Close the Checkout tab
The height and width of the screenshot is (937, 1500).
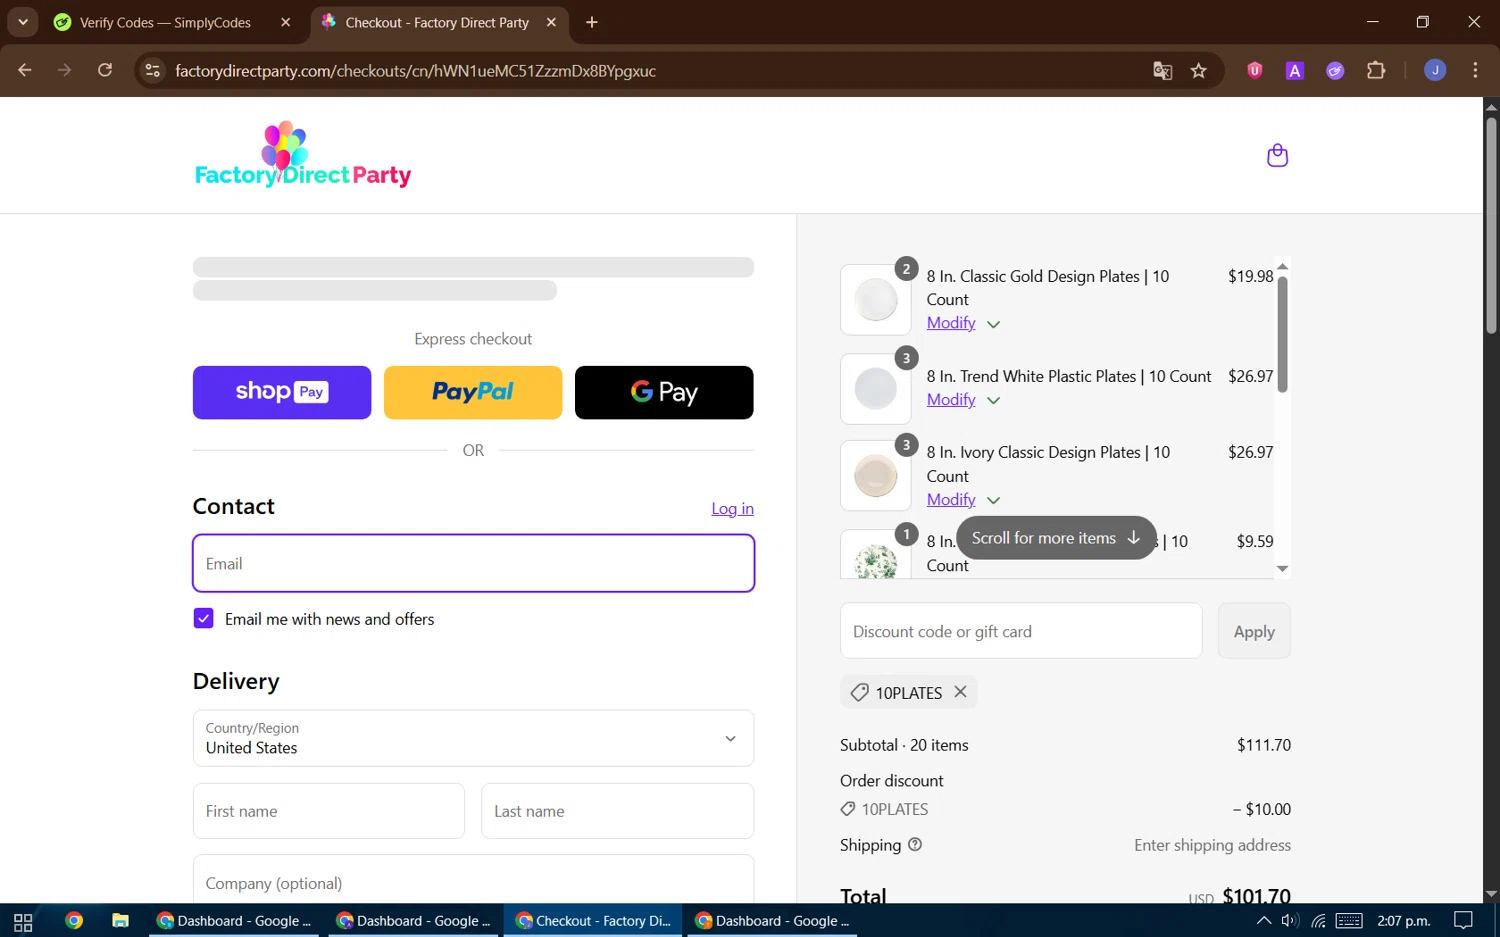(x=551, y=22)
